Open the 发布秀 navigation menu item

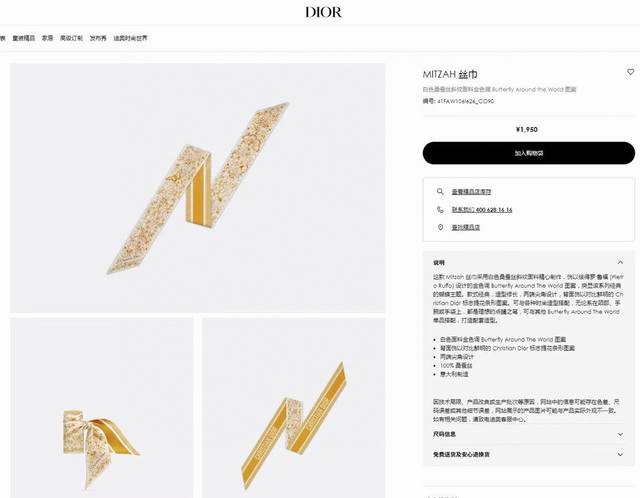98,38
